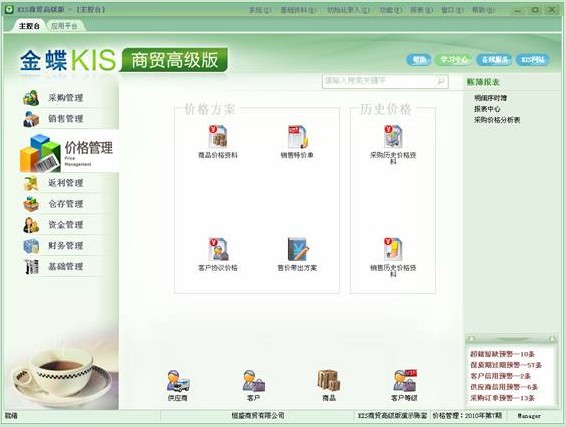566x427 pixels.
Task: Click KIS商贸高级版演示账套 in status bar
Action: click(392, 416)
